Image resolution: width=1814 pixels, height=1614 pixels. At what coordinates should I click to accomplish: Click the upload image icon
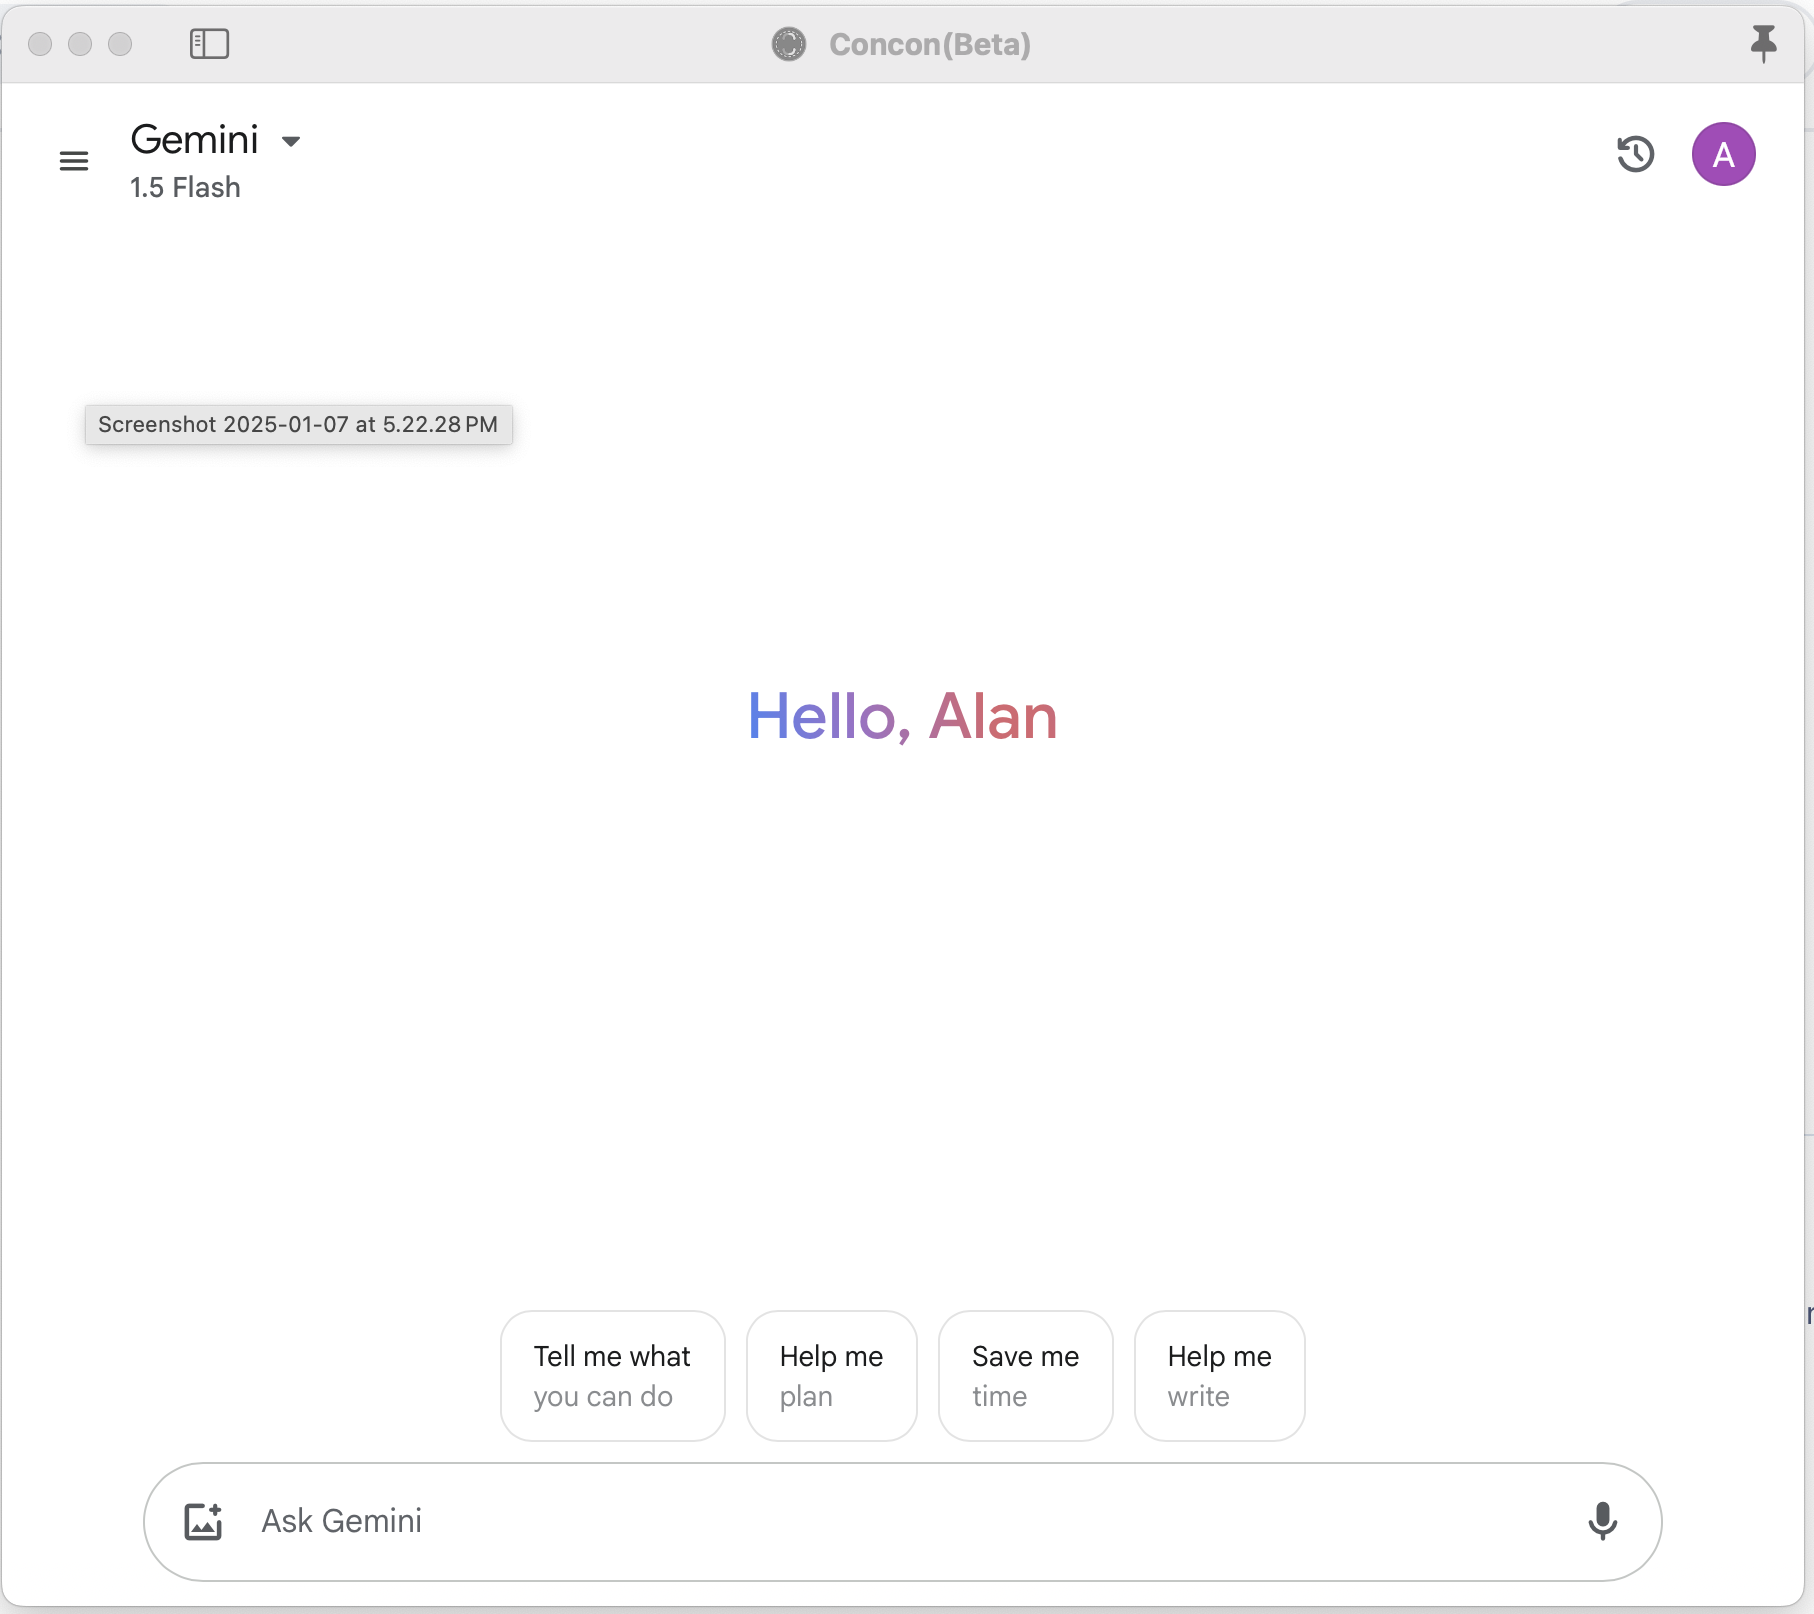click(x=203, y=1521)
